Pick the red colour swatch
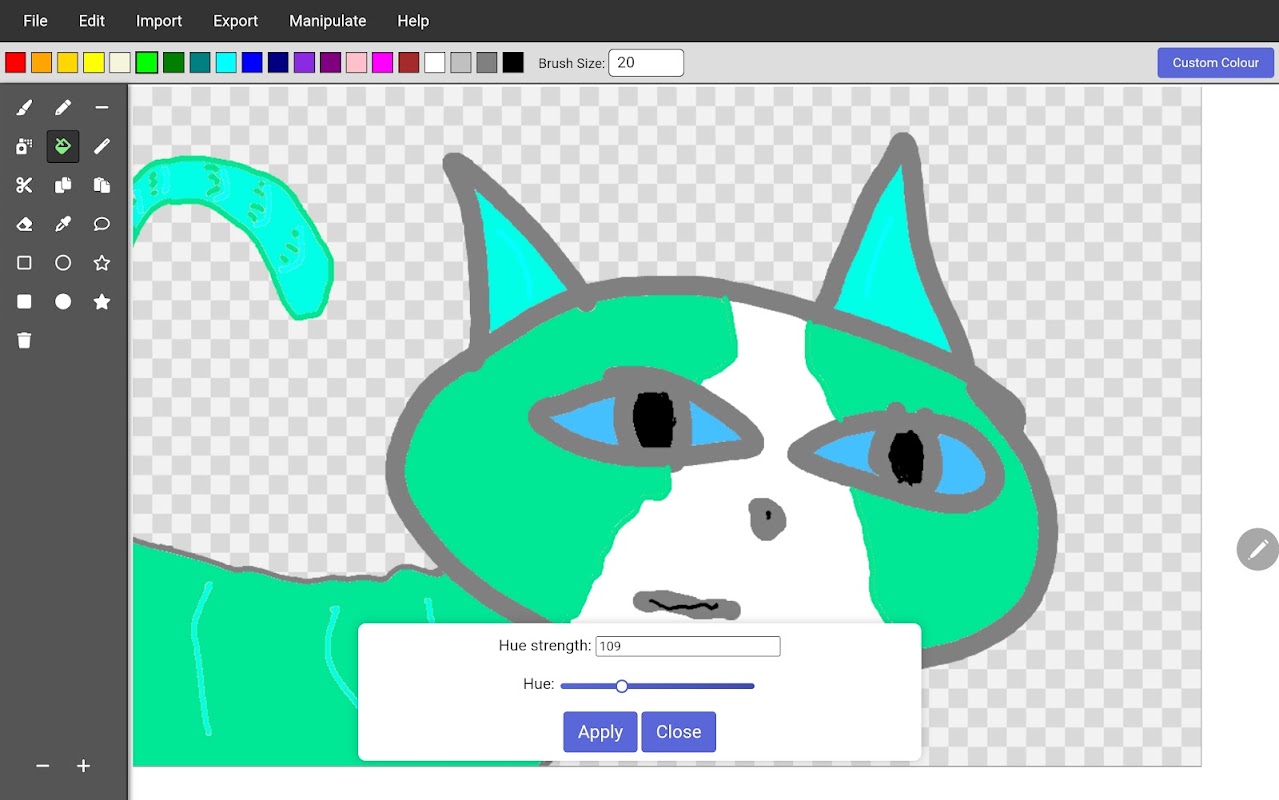 click(15, 63)
